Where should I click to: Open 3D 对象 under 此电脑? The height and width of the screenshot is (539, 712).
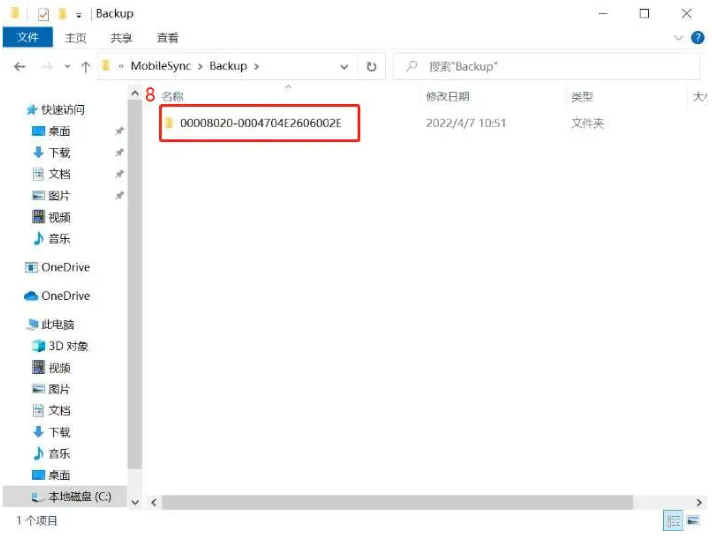[60, 346]
